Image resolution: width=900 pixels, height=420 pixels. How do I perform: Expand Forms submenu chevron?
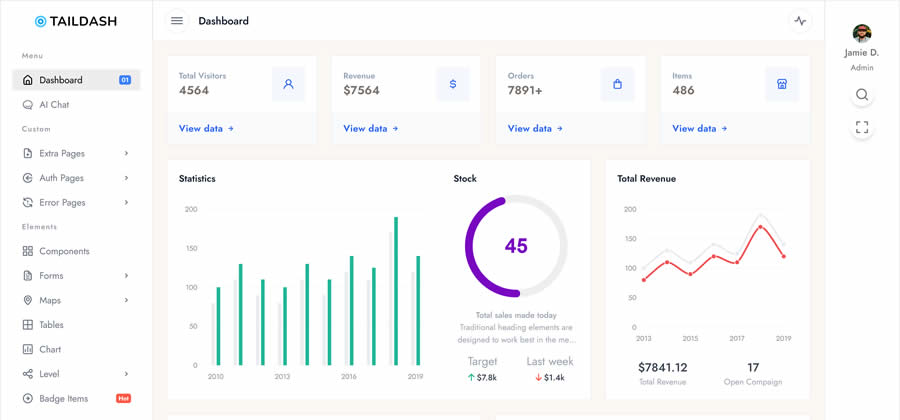coord(126,276)
